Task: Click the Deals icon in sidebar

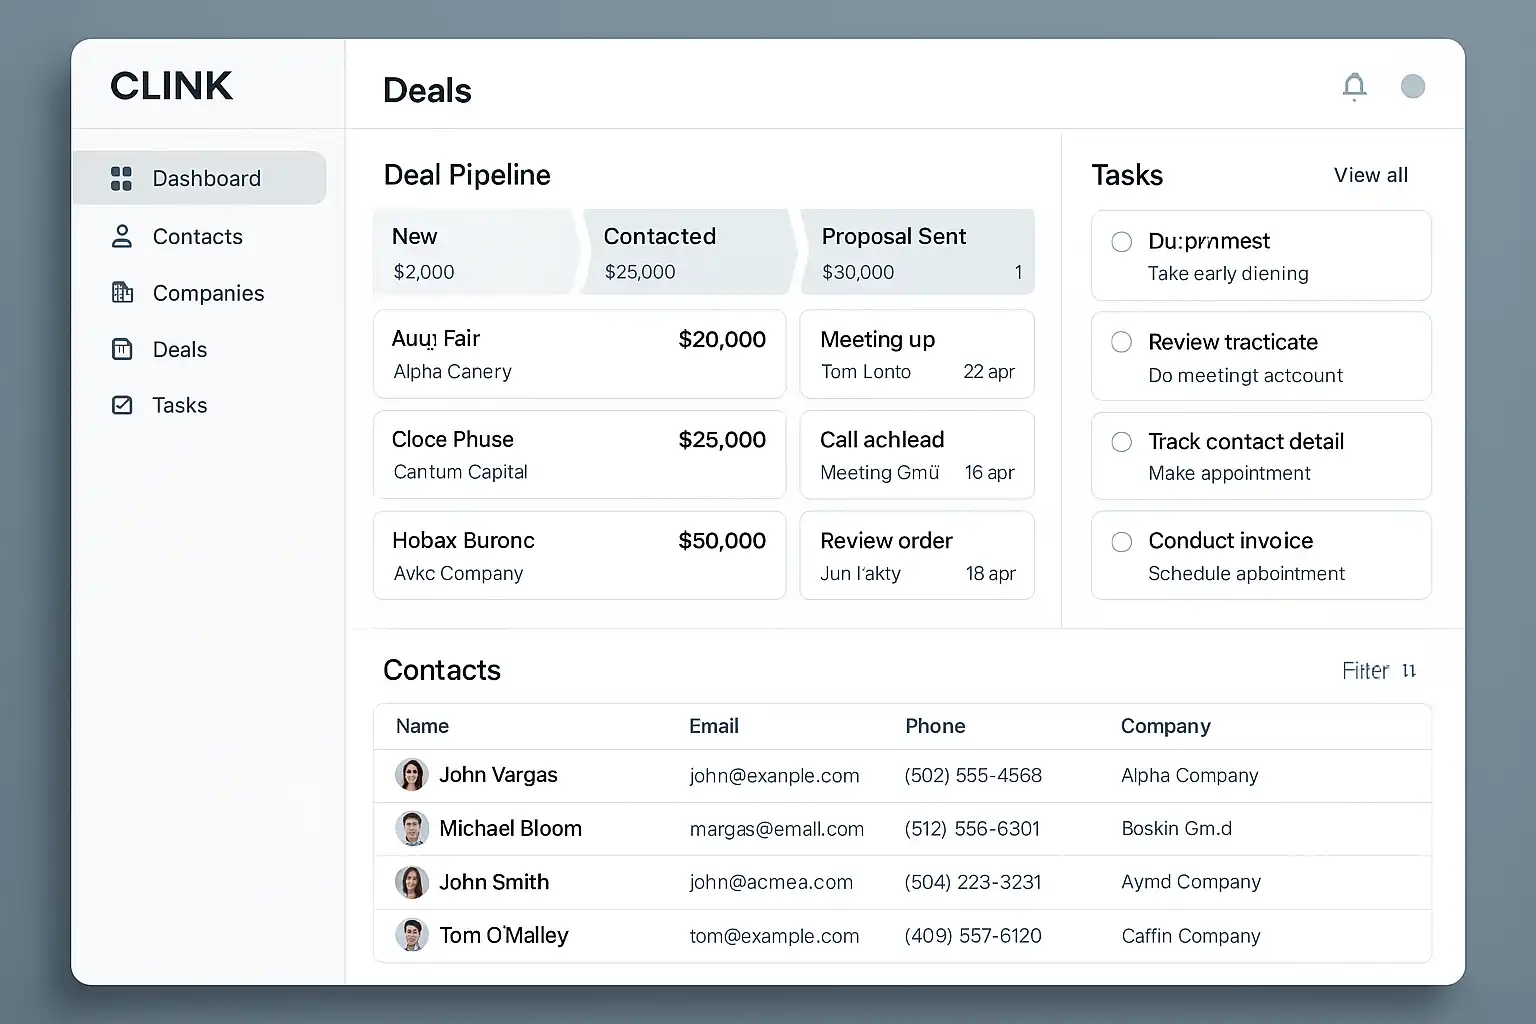Action: 121,350
